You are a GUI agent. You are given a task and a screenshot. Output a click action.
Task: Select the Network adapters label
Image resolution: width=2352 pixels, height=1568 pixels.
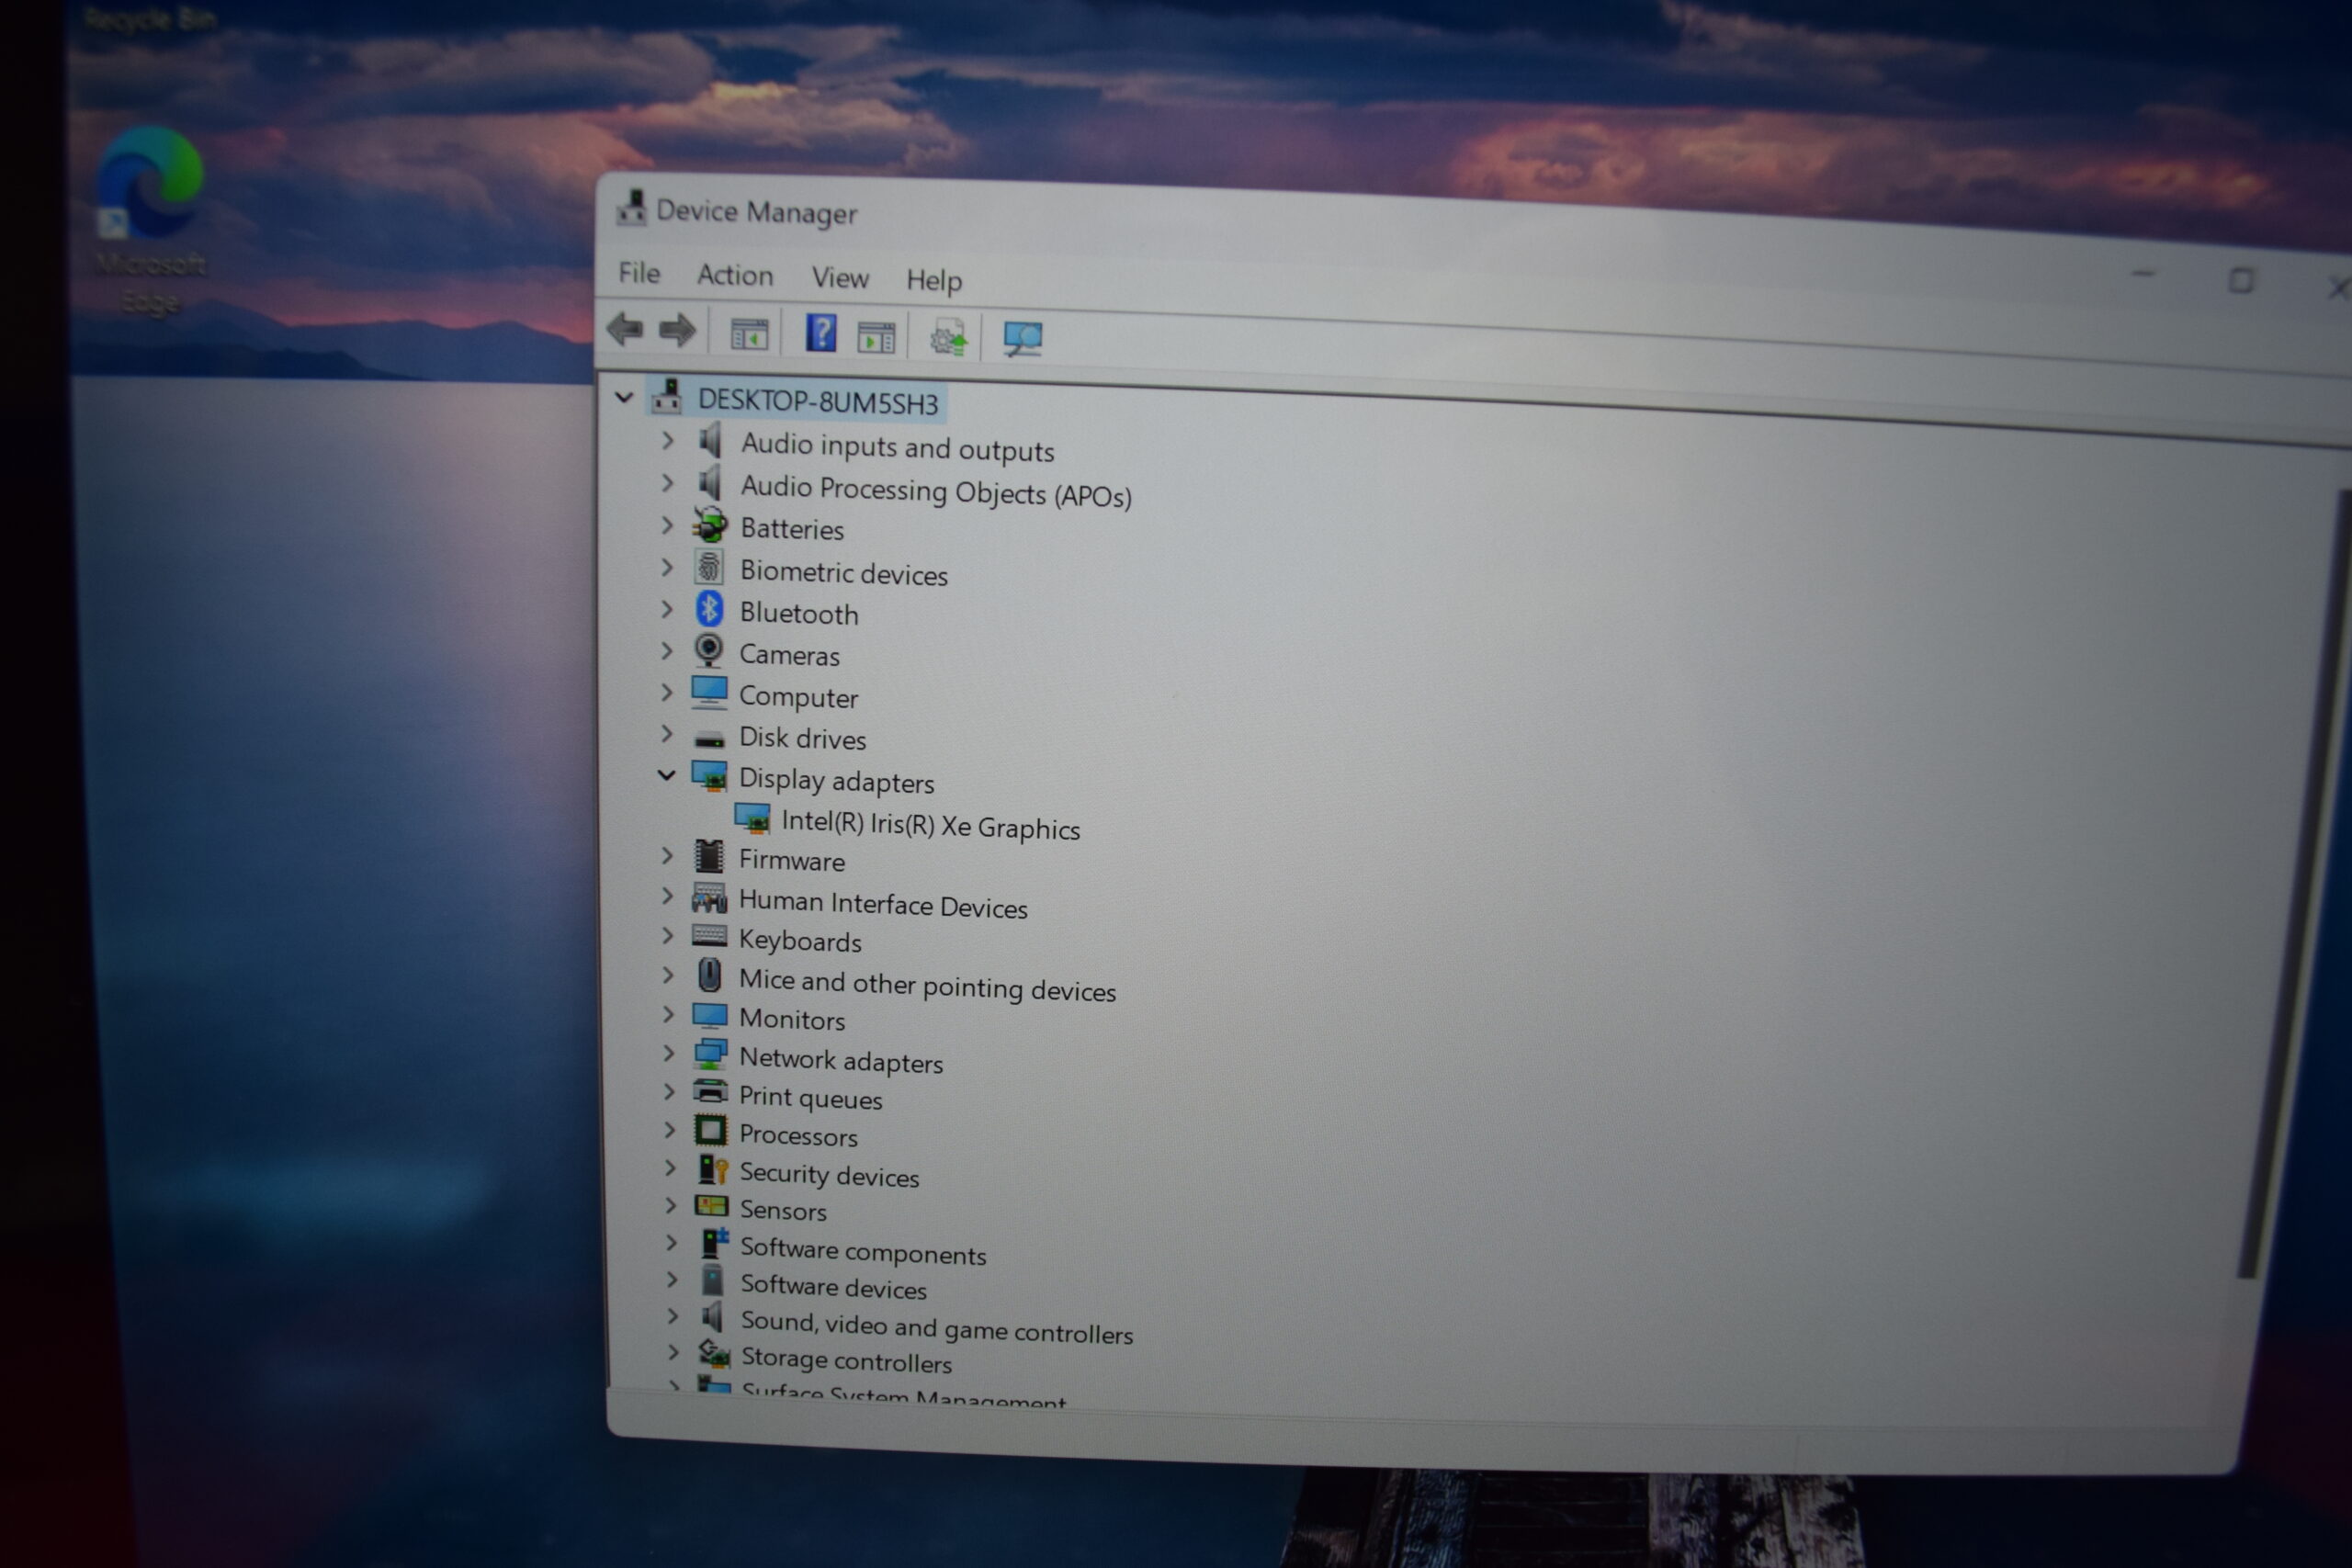(x=841, y=1060)
